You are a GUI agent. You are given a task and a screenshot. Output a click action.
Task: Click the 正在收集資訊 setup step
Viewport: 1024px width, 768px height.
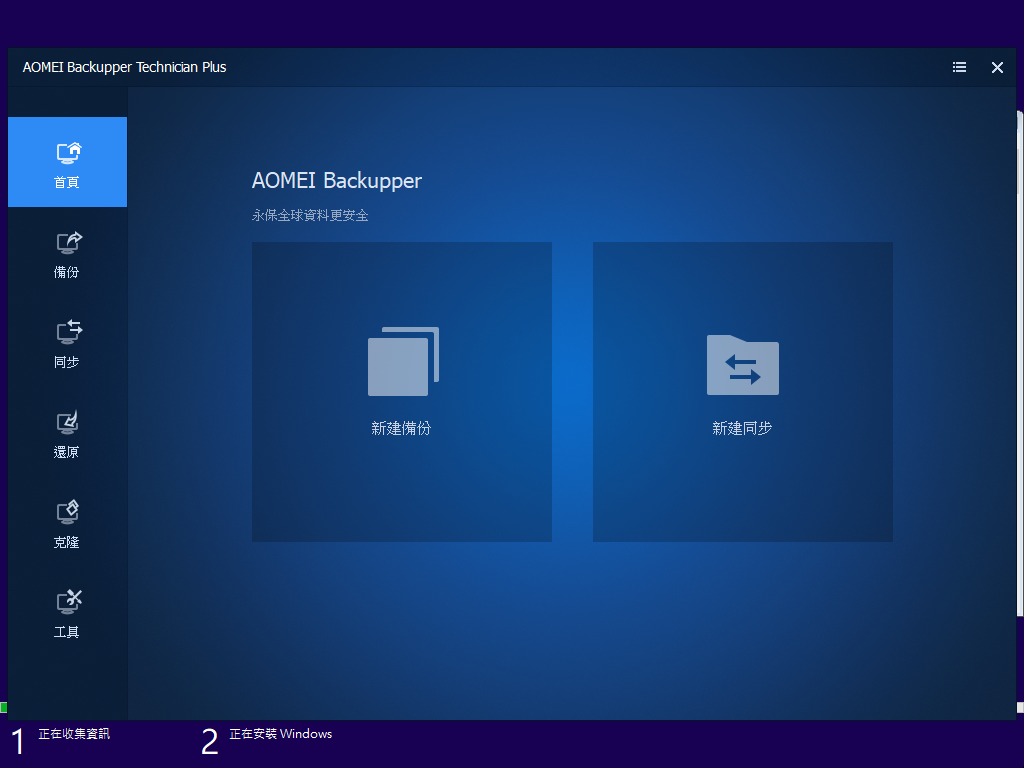pyautogui.click(x=74, y=734)
